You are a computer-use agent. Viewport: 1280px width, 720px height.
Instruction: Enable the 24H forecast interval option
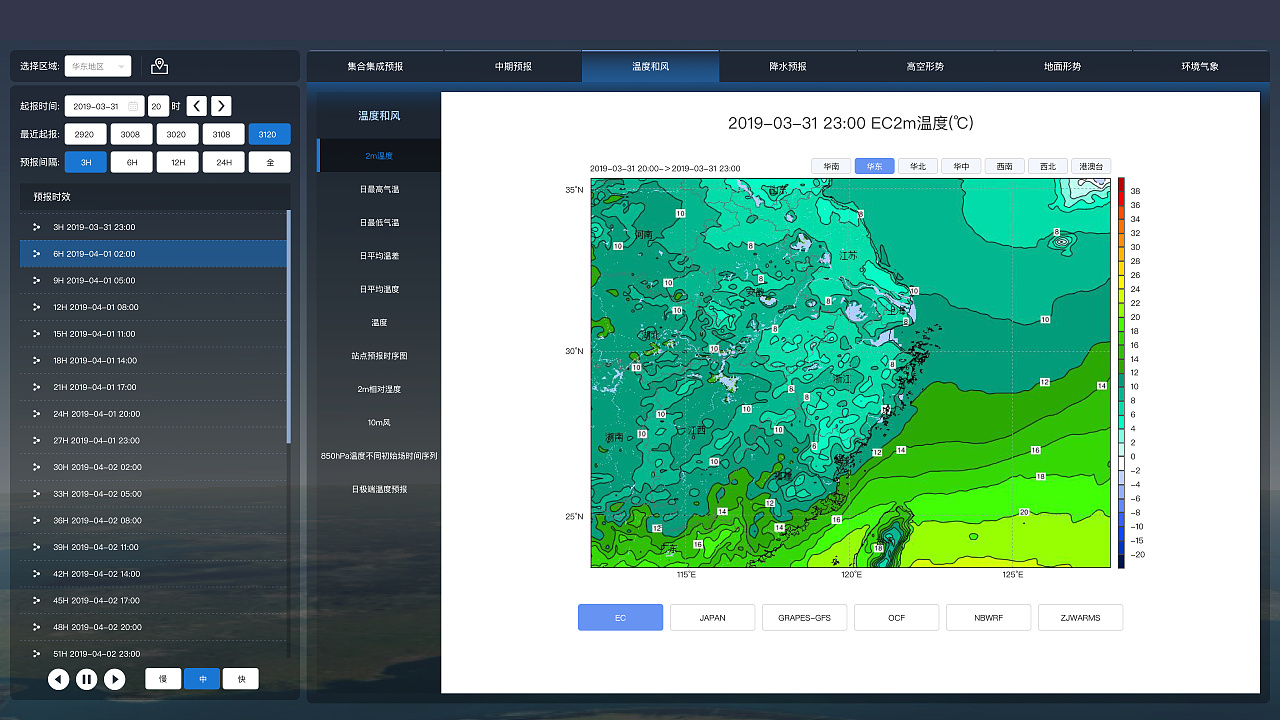tap(223, 161)
